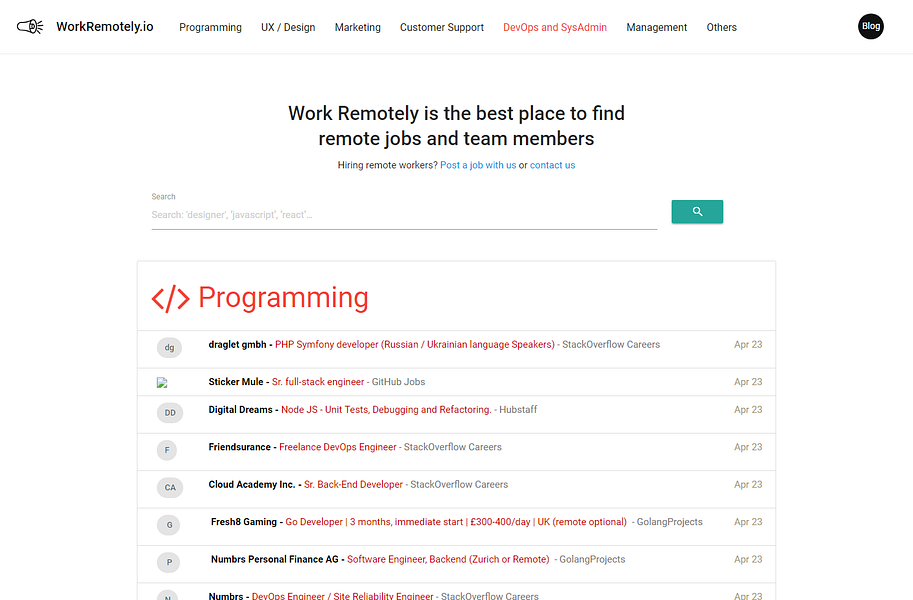Screen dimensions: 913x600
Task: Click 'GolangProjects' source on Fresh8 Gaming row
Action: [x=670, y=522]
